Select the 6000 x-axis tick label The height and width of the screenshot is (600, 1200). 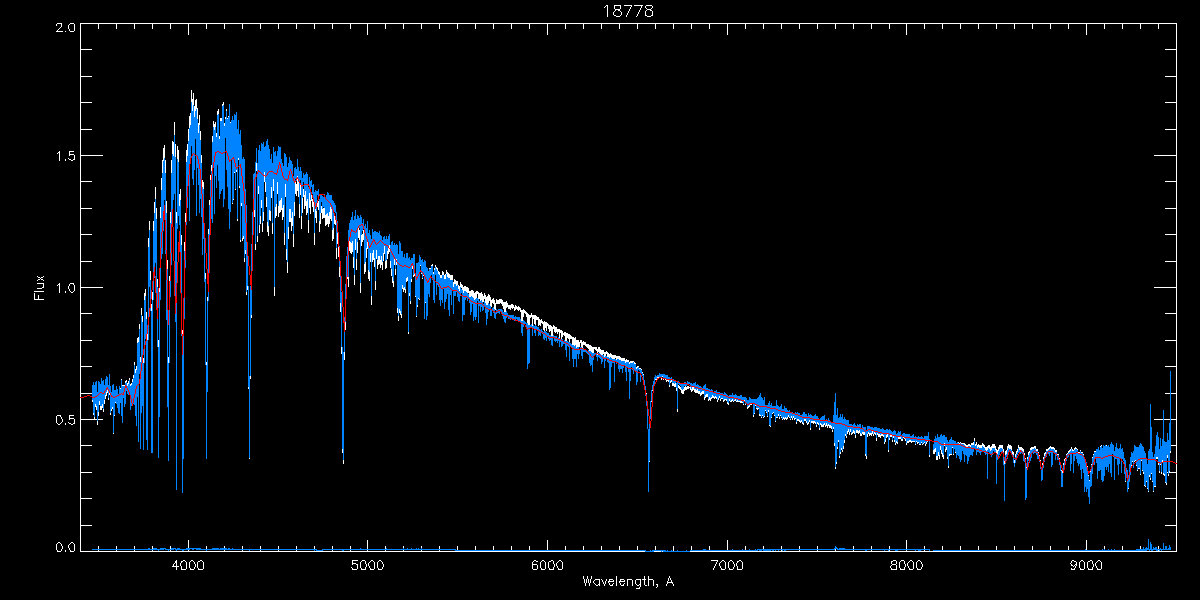click(x=547, y=564)
